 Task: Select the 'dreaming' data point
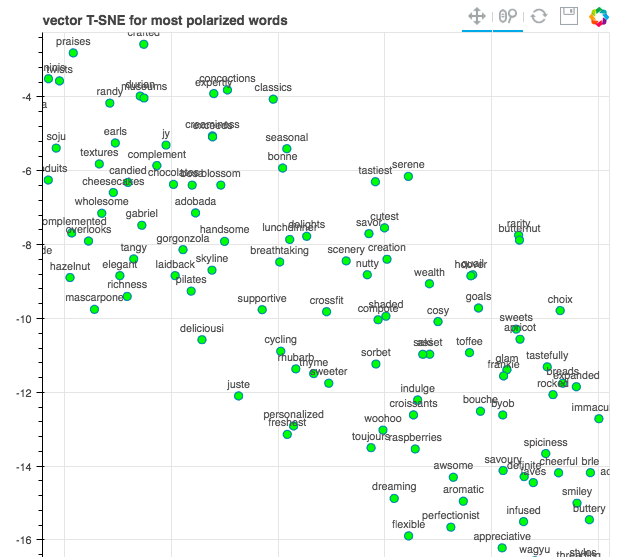tap(394, 498)
